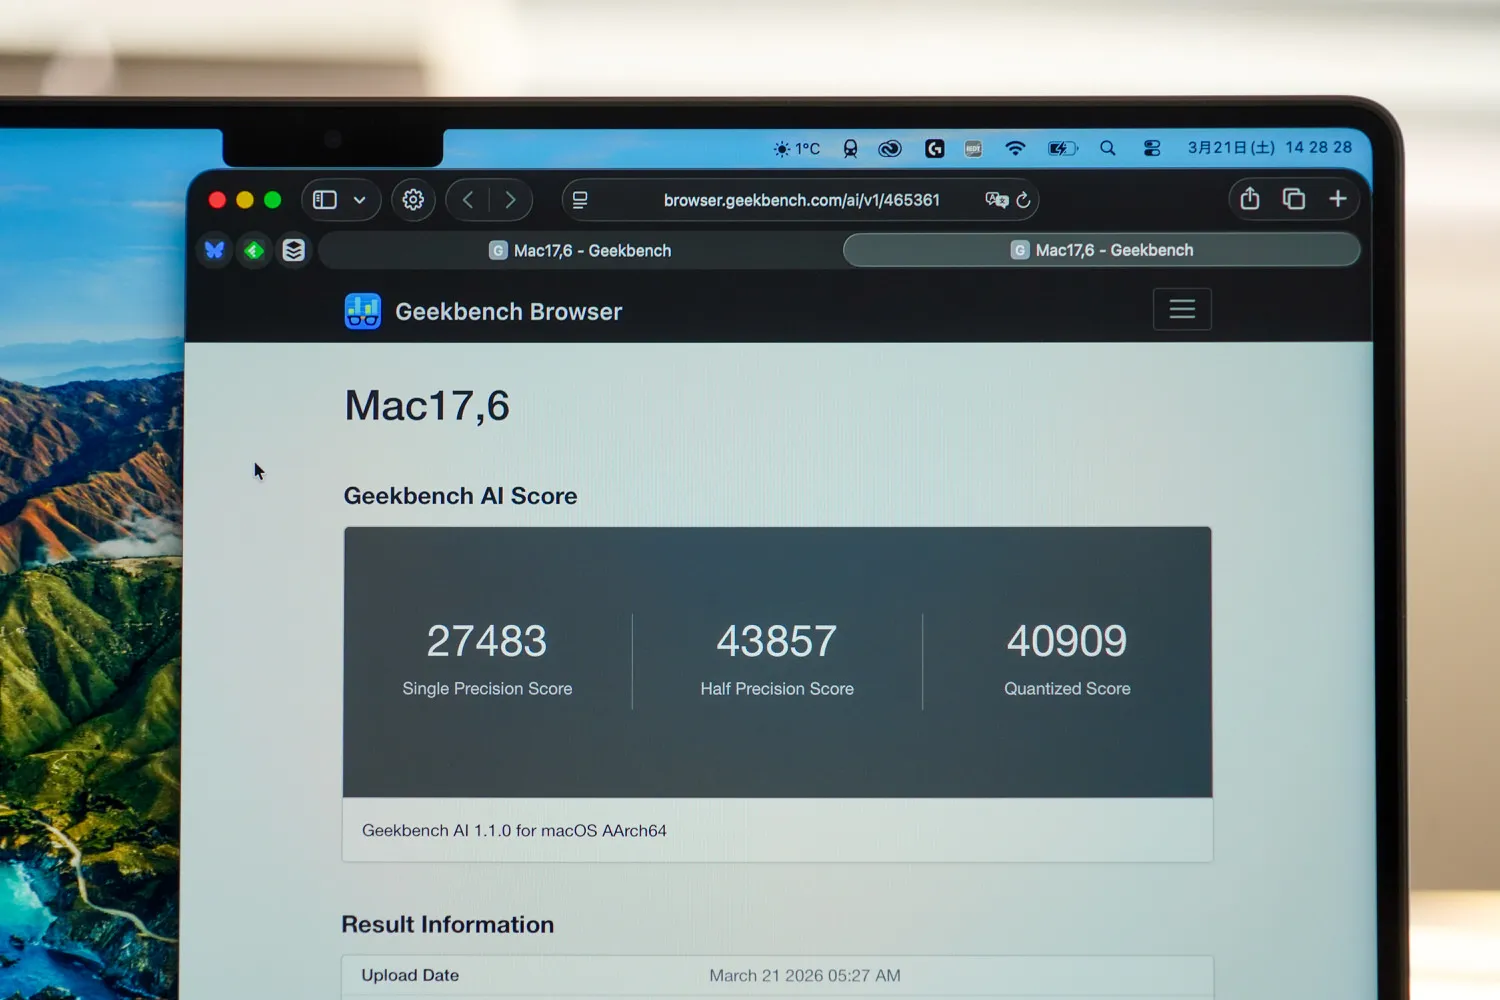Open Control Center in the menu bar
The width and height of the screenshot is (1500, 1000).
pos(1152,148)
